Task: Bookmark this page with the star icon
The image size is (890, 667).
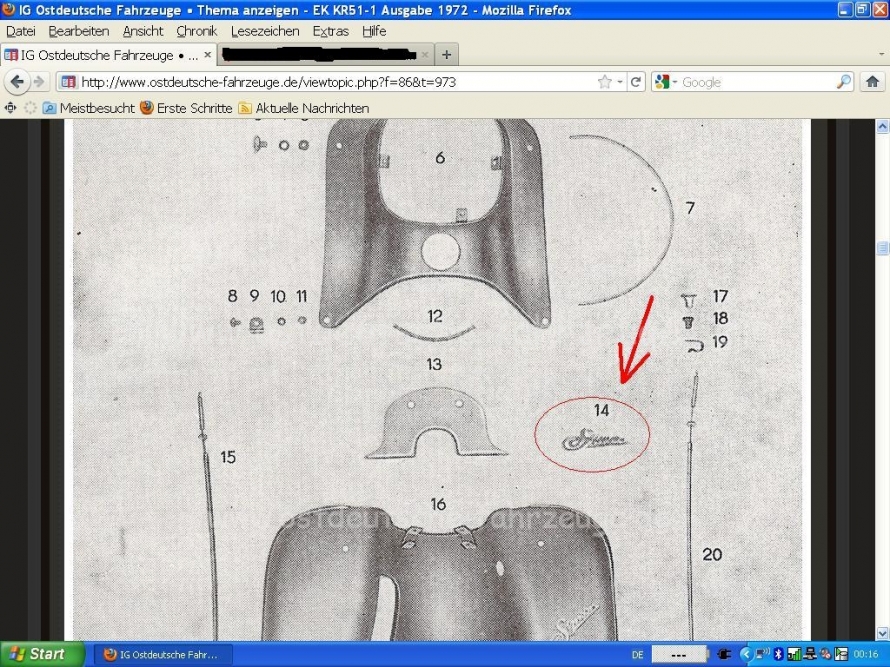Action: tap(604, 82)
